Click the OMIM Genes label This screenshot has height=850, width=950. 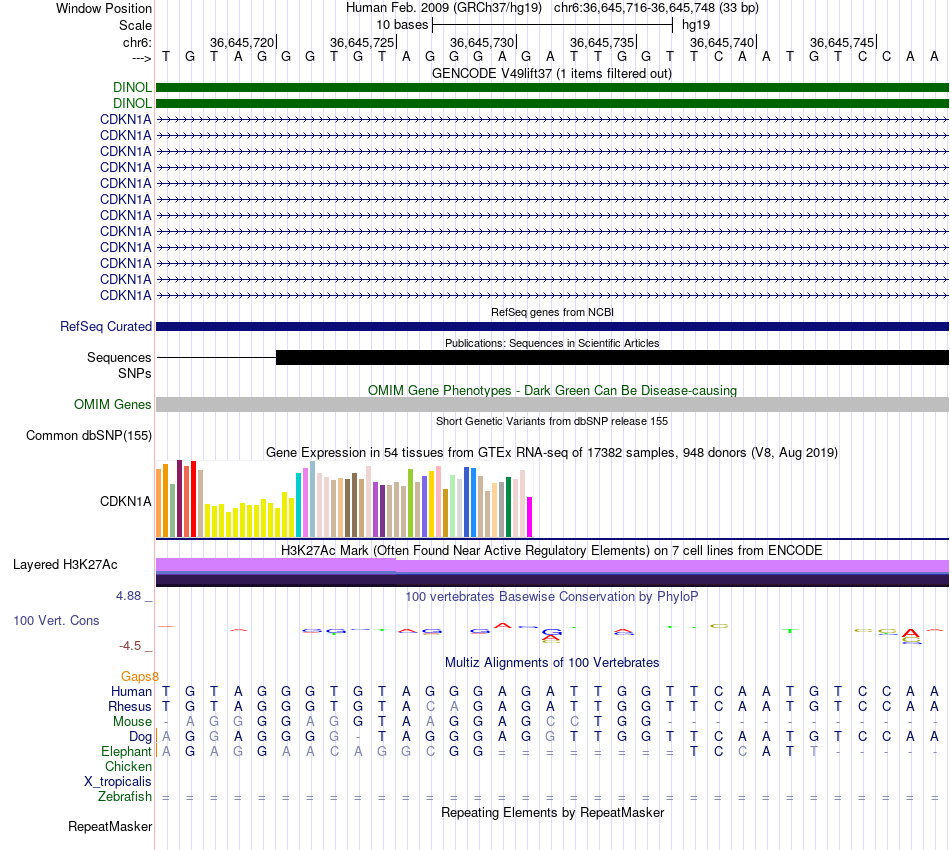pos(112,405)
